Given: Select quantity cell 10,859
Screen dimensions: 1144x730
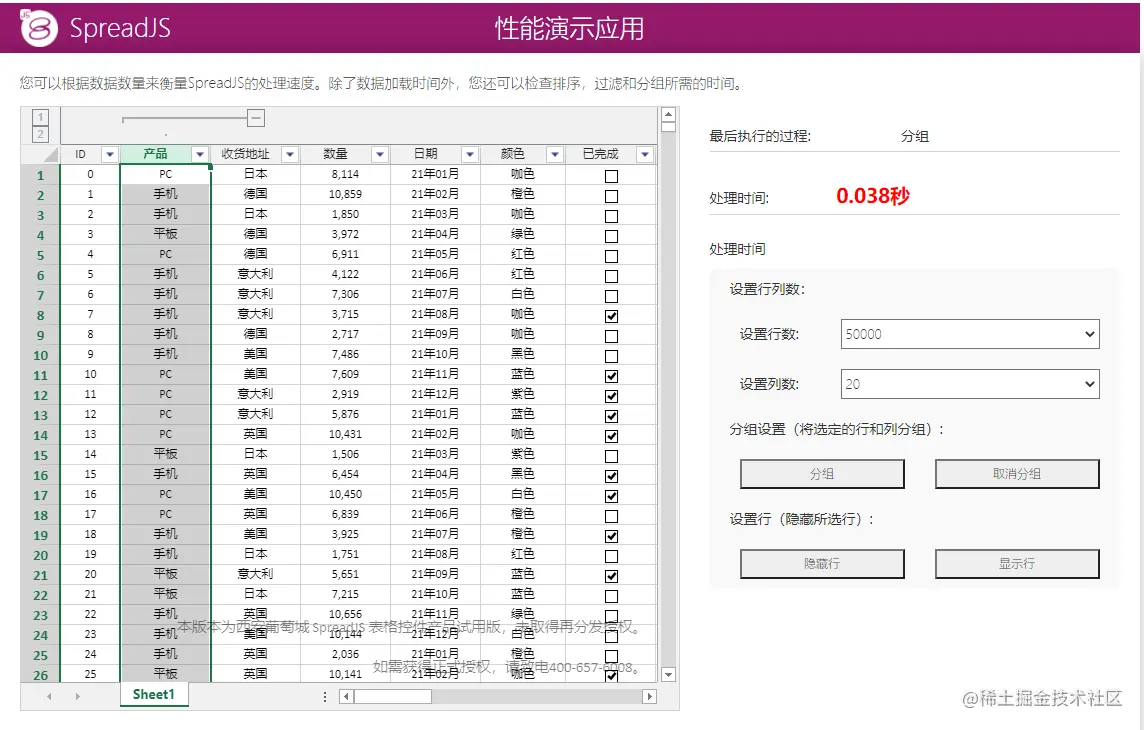Looking at the screenshot, I should point(345,194).
